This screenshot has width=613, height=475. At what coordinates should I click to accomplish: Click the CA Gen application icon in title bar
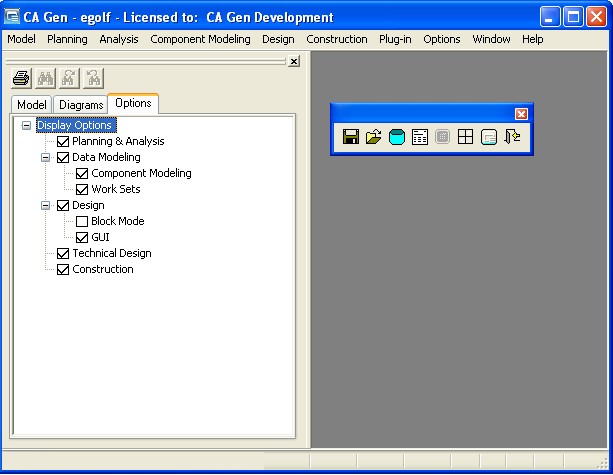pyautogui.click(x=12, y=17)
